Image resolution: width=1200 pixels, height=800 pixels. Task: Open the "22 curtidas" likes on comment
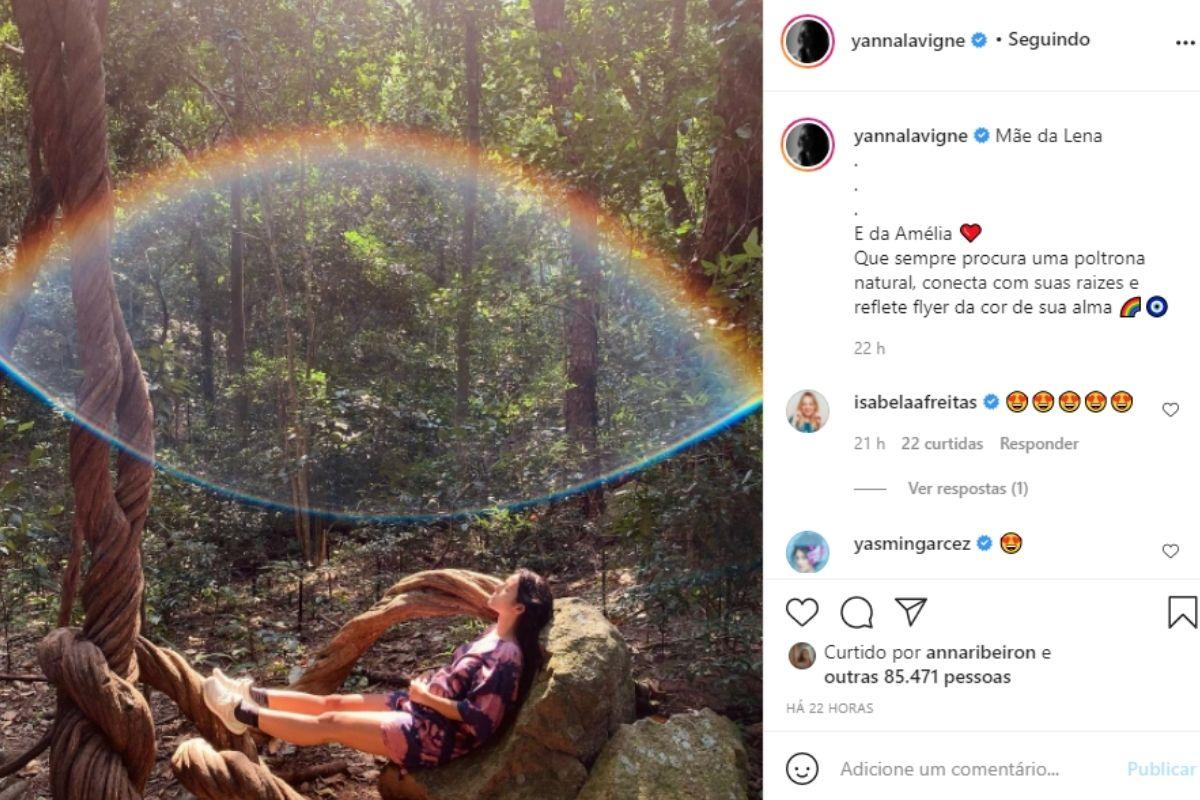point(942,444)
